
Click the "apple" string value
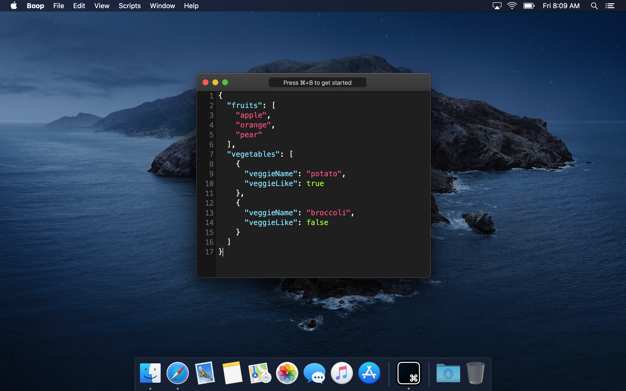point(251,115)
